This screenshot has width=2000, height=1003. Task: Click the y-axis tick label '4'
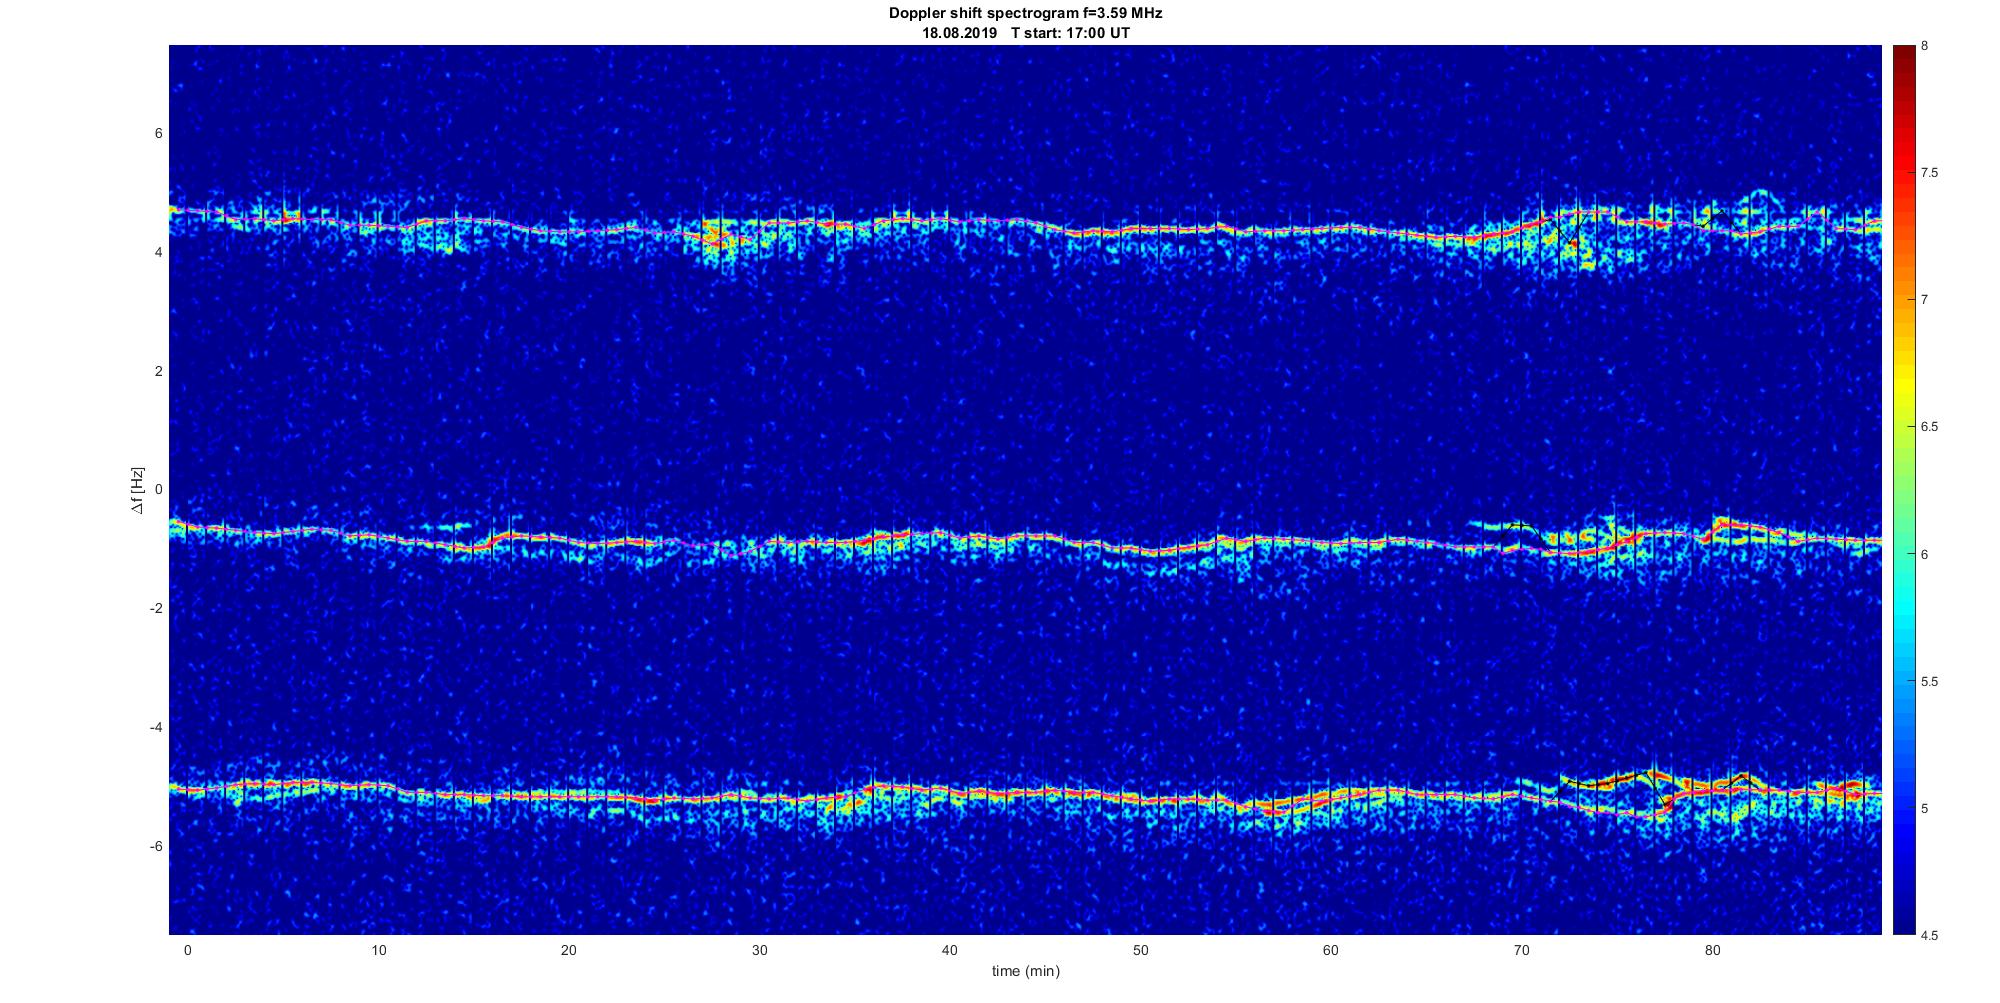158,253
